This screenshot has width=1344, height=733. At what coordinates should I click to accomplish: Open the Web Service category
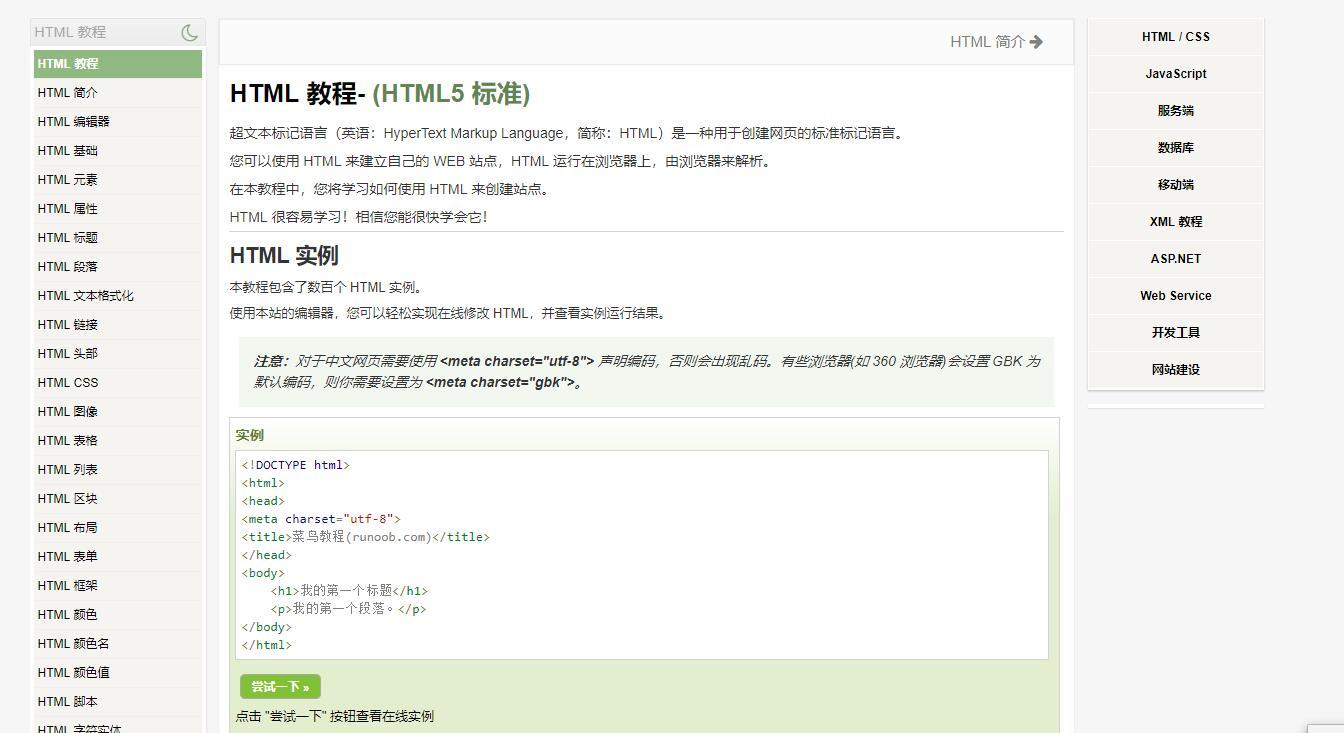click(x=1176, y=296)
